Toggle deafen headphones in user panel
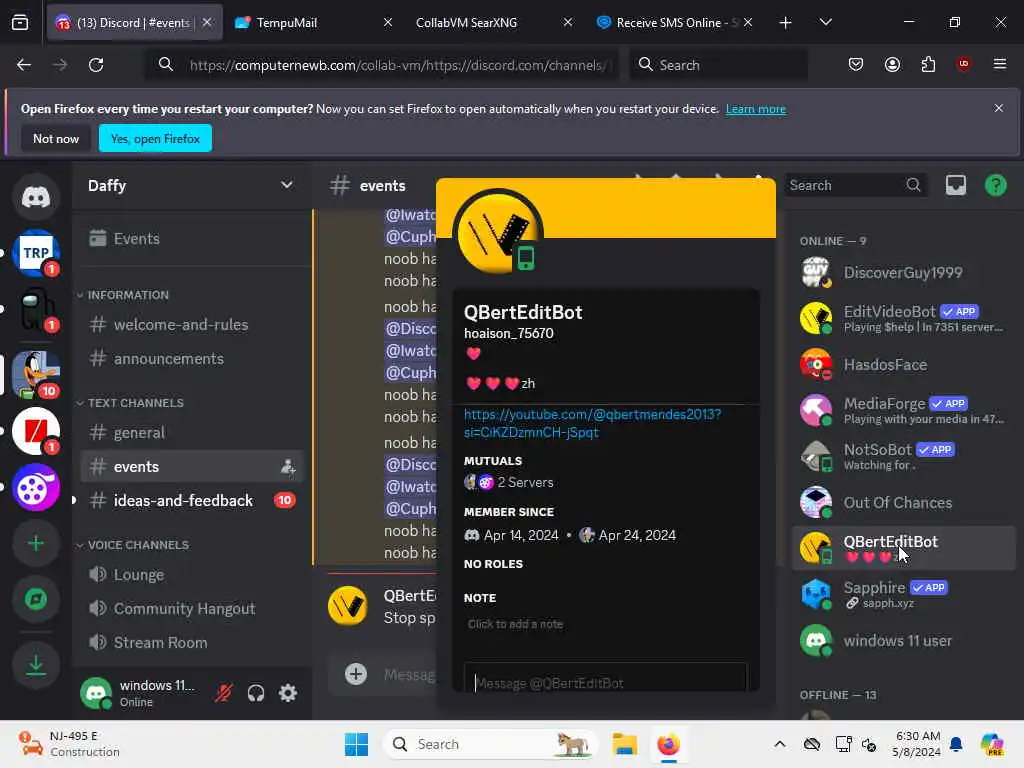Screen dimensions: 1024x768 point(256,693)
